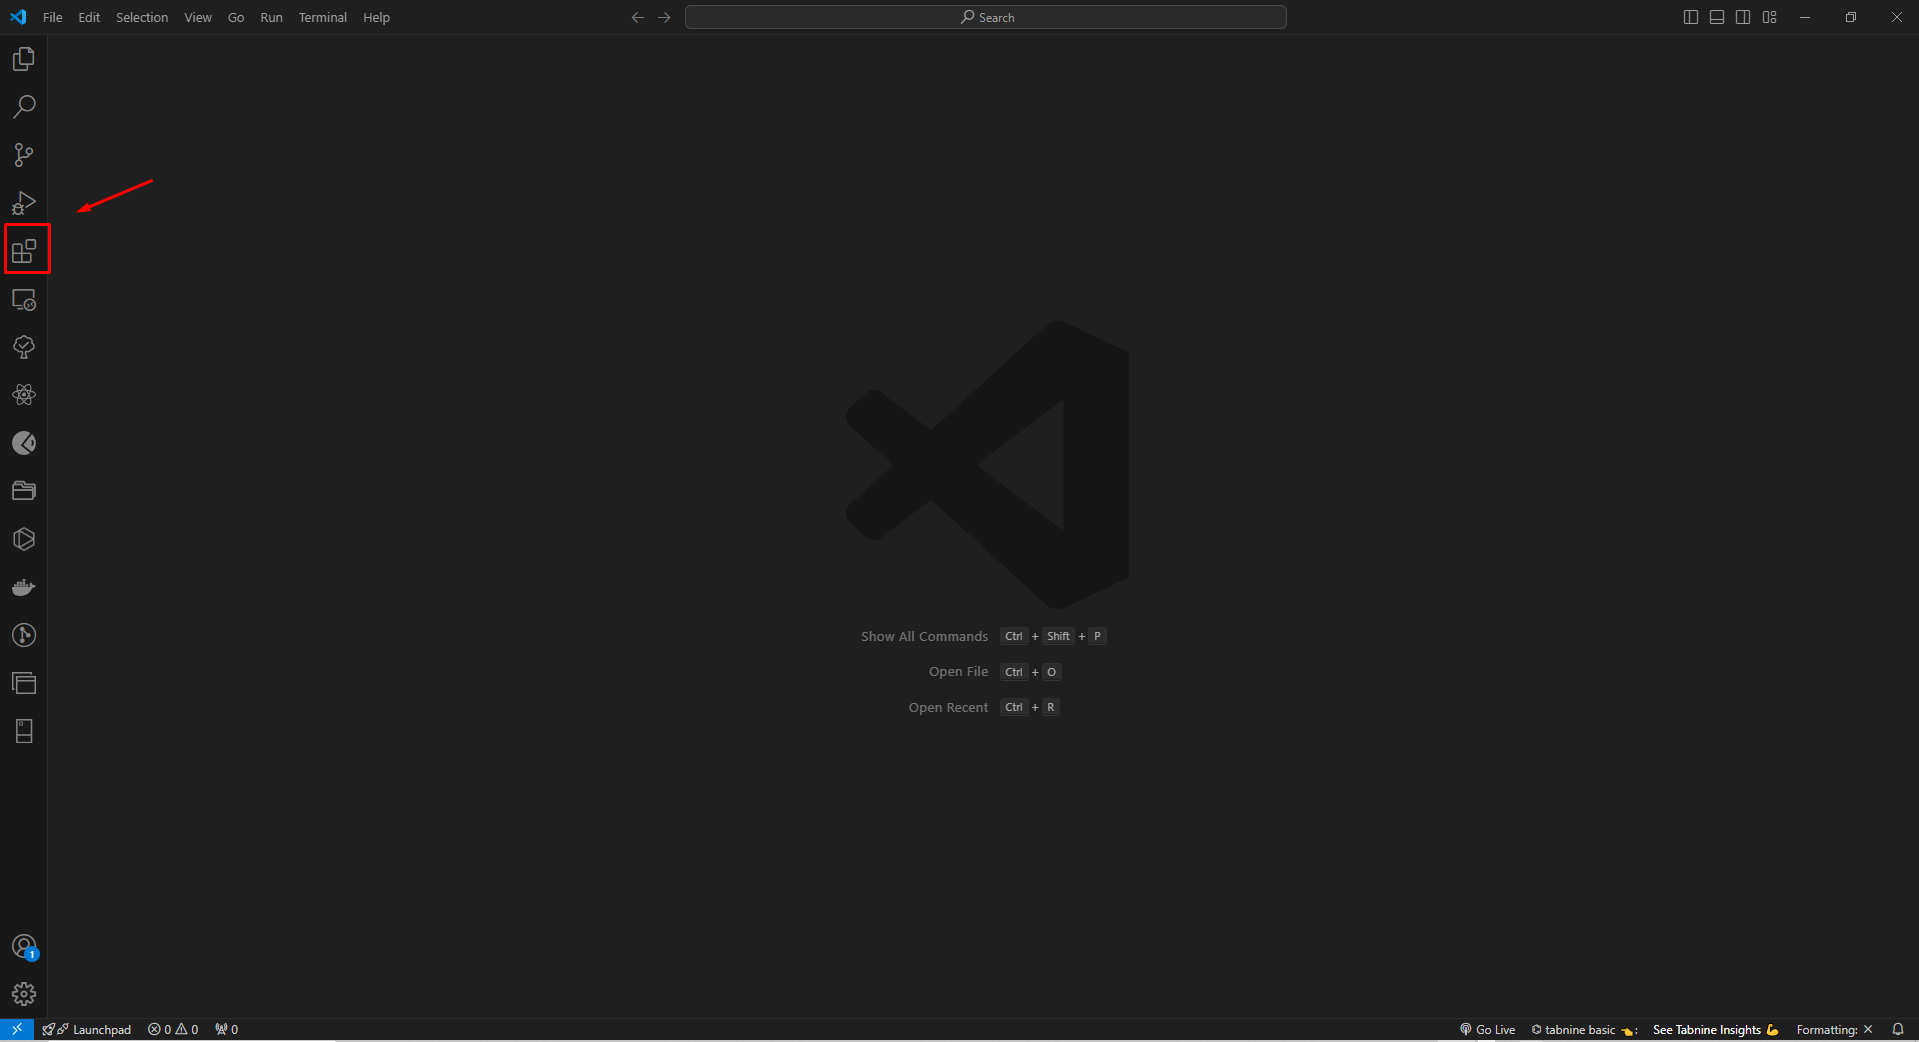
Task: Toggle Formatting status with the X mark
Action: coord(1834,1029)
